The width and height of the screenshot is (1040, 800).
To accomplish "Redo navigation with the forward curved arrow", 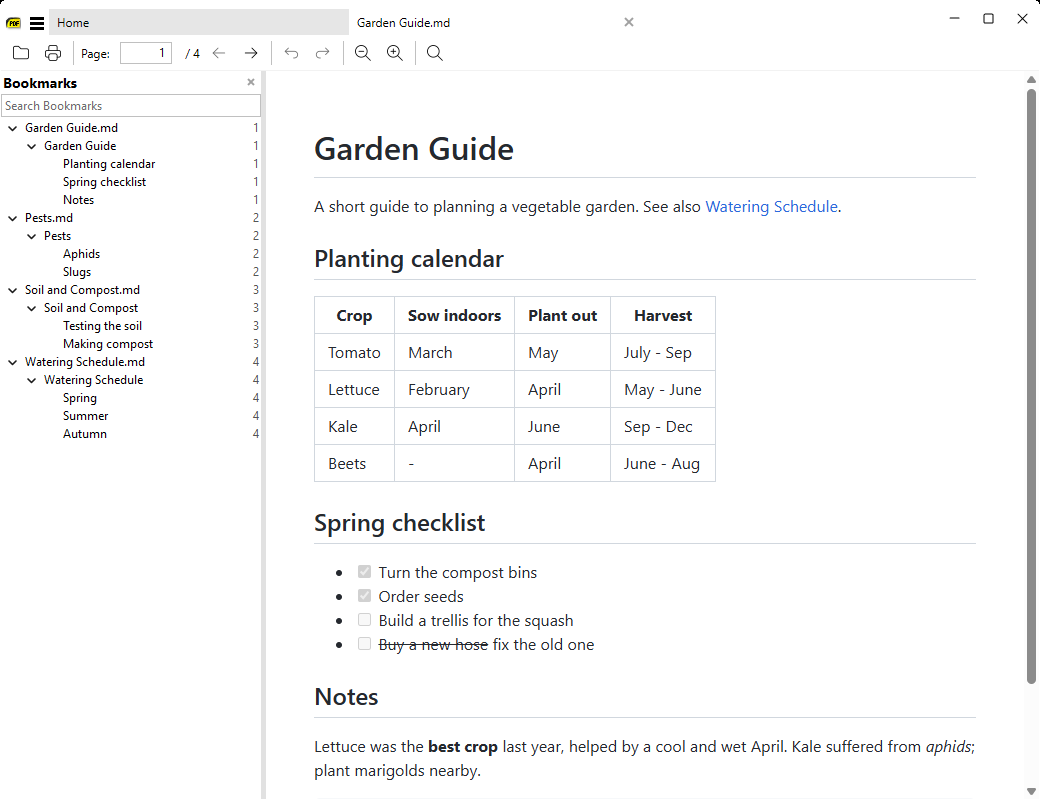I will [322, 53].
